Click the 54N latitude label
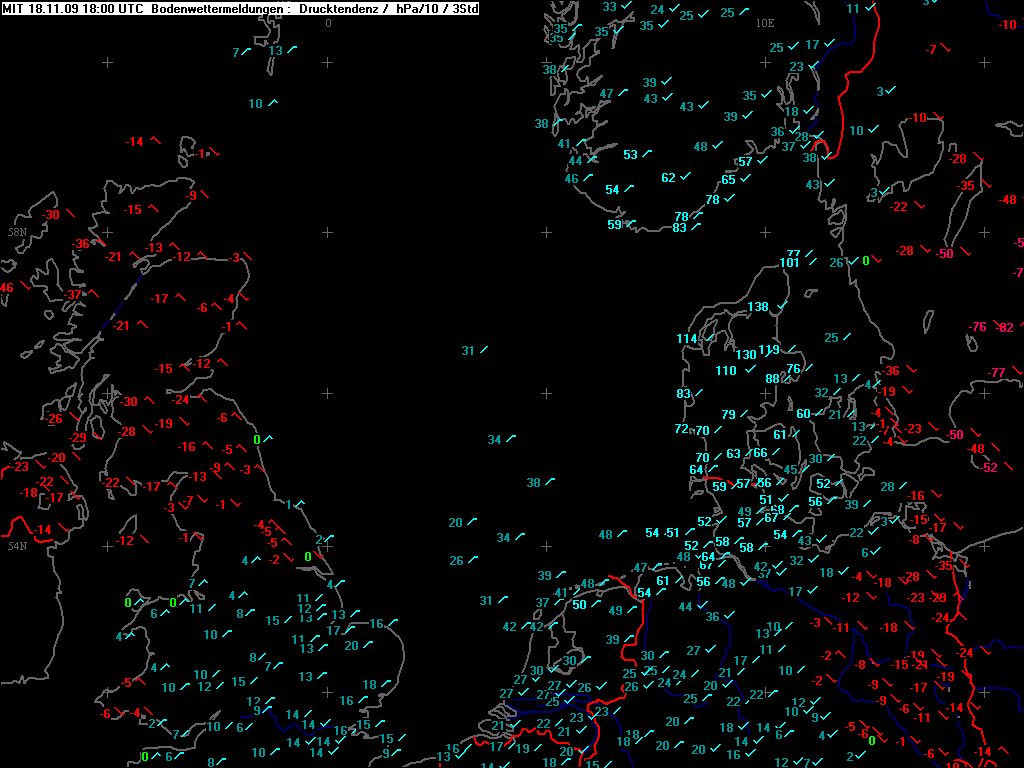Image resolution: width=1024 pixels, height=768 pixels. [18, 546]
